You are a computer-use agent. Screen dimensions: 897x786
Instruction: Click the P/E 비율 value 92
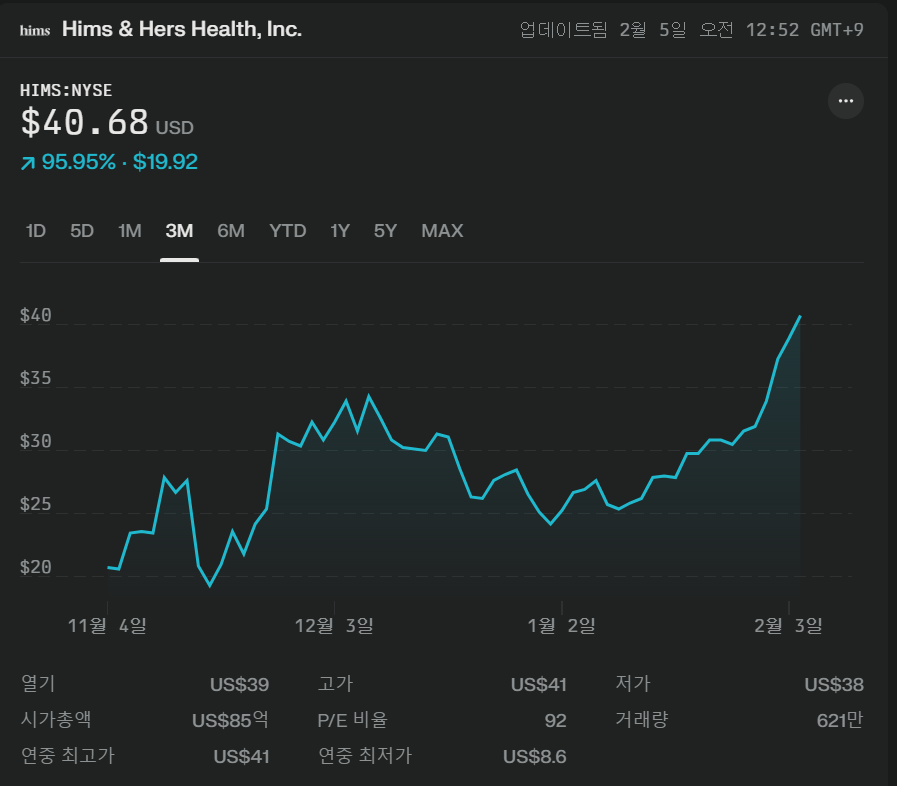click(555, 720)
